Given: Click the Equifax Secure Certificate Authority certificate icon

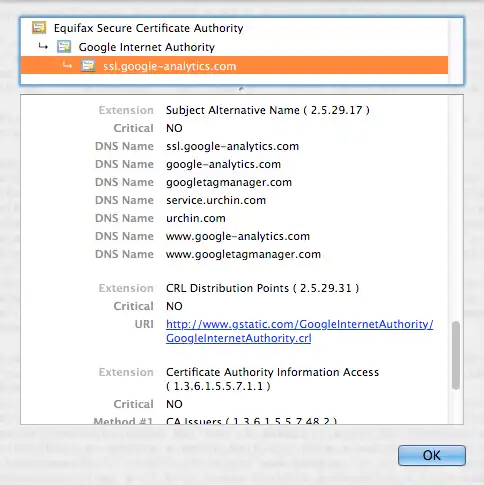Looking at the screenshot, I should click(39, 27).
